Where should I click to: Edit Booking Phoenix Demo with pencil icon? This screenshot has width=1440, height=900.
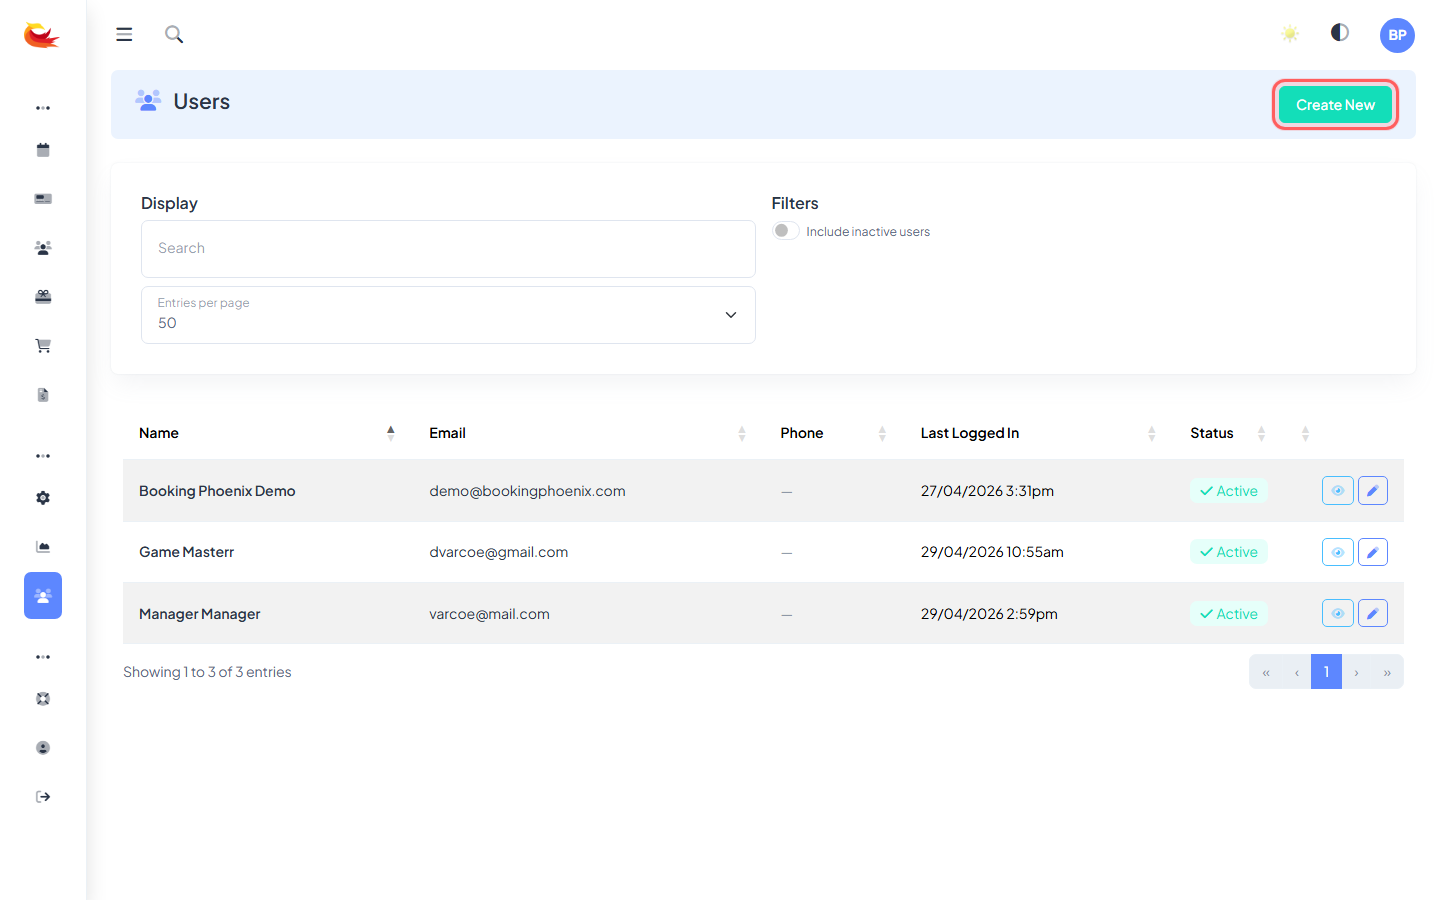point(1373,491)
